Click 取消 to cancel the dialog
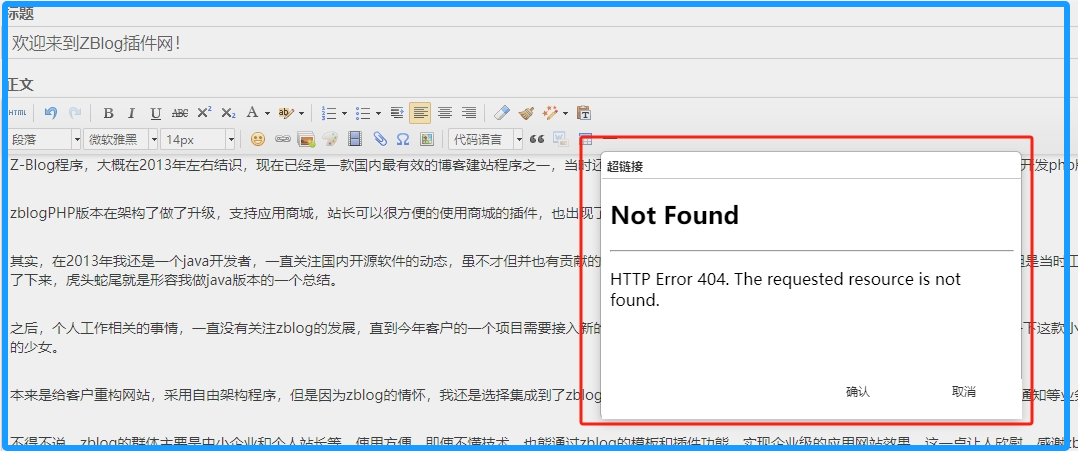Screen dimensions: 1078x451 click(963, 392)
